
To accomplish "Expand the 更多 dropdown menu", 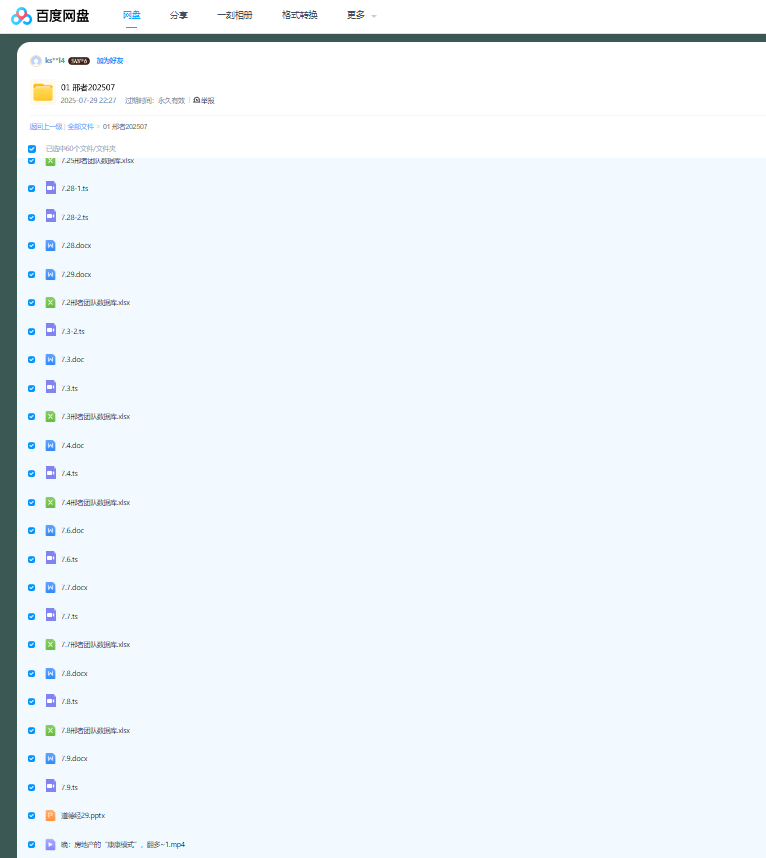I will (361, 16).
